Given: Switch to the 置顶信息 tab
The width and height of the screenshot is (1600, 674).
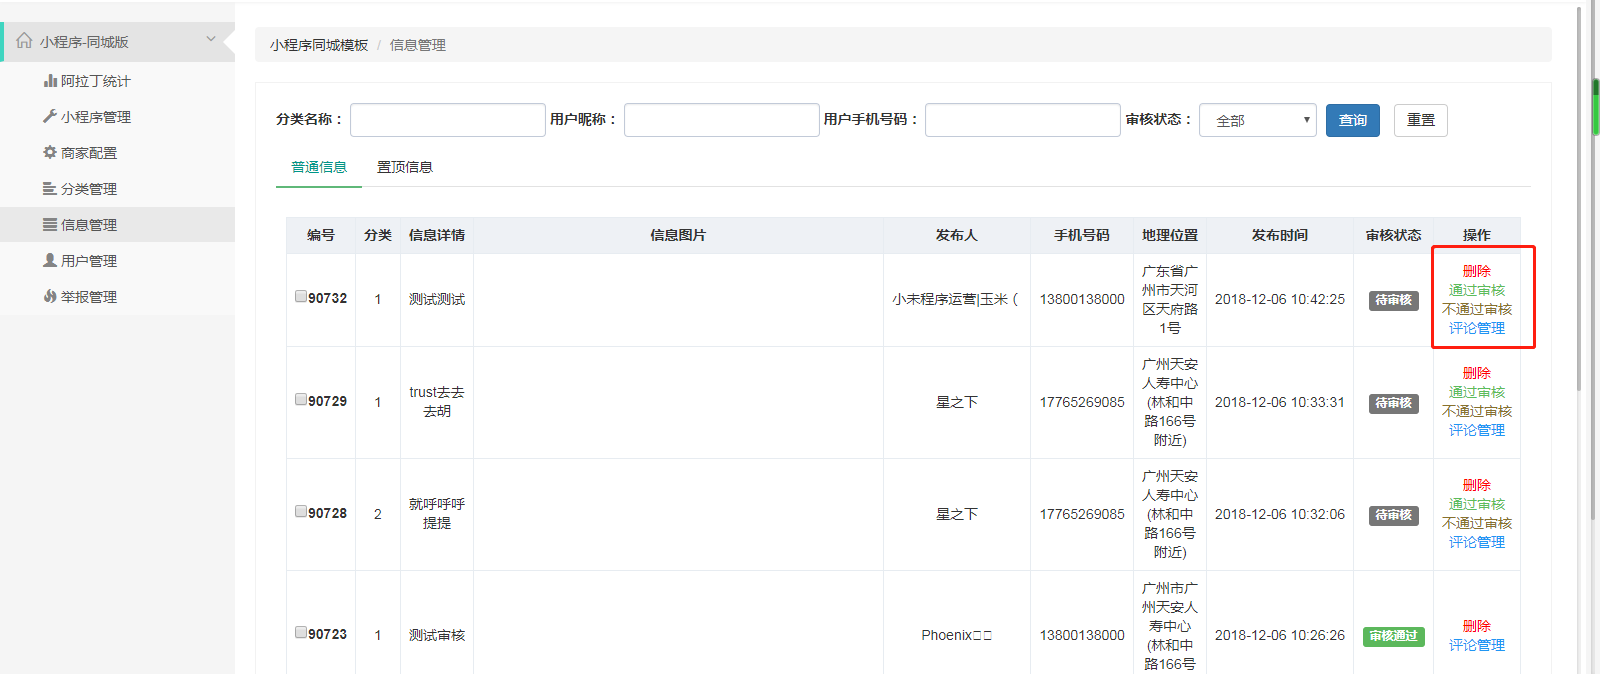Looking at the screenshot, I should pyautogui.click(x=404, y=167).
